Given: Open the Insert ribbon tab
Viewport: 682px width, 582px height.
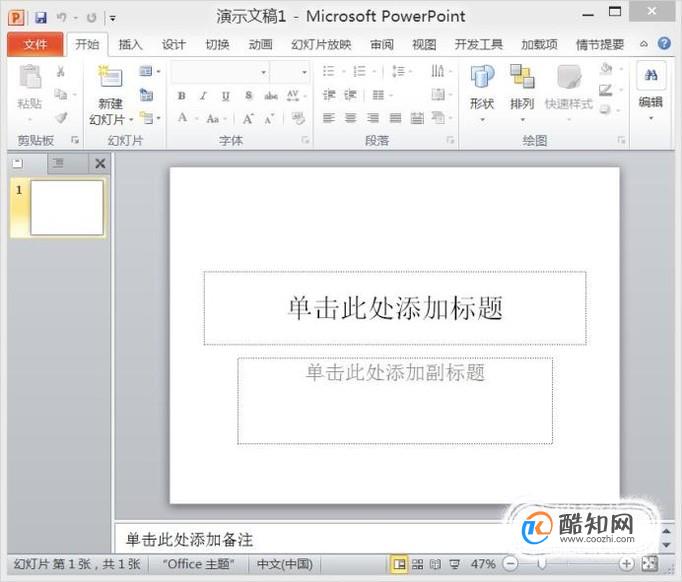Looking at the screenshot, I should point(130,44).
